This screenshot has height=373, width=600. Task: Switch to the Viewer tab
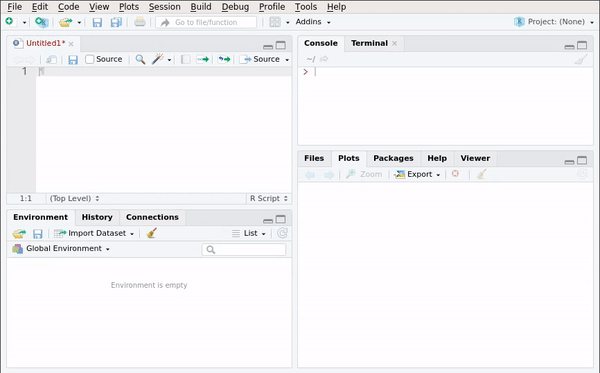pos(475,158)
